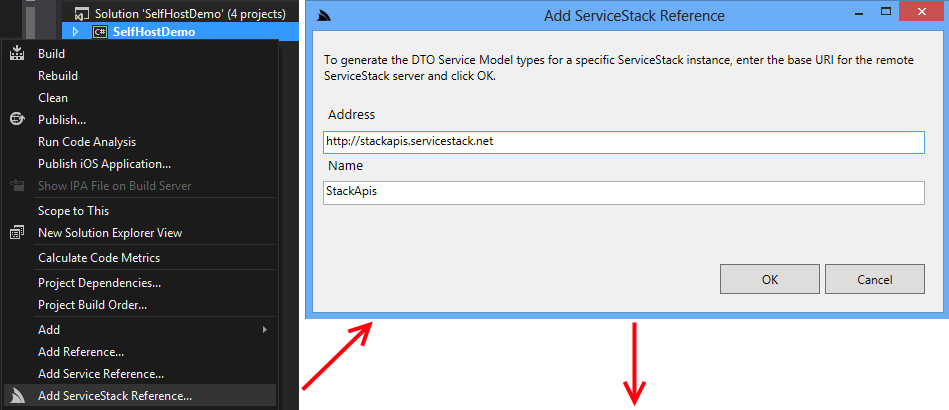Close the Add ServiceStack Reference dialog
The image size is (949, 410).
coord(922,12)
